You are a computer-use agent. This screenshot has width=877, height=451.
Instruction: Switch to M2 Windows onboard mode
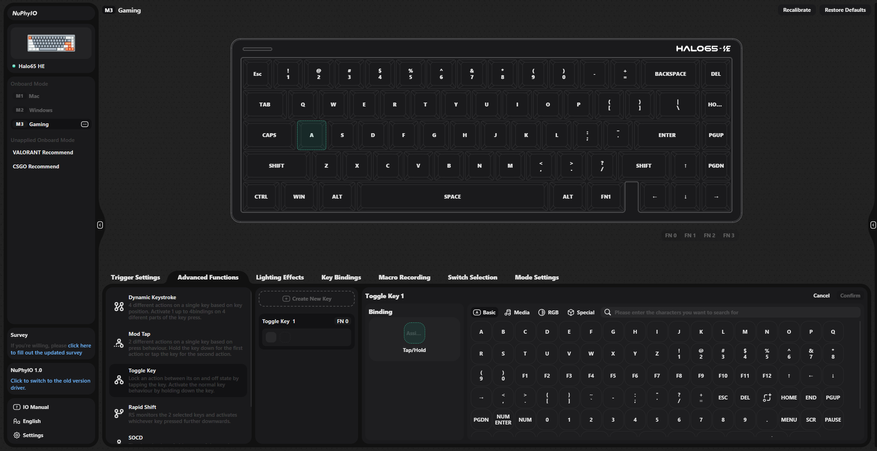coord(50,110)
